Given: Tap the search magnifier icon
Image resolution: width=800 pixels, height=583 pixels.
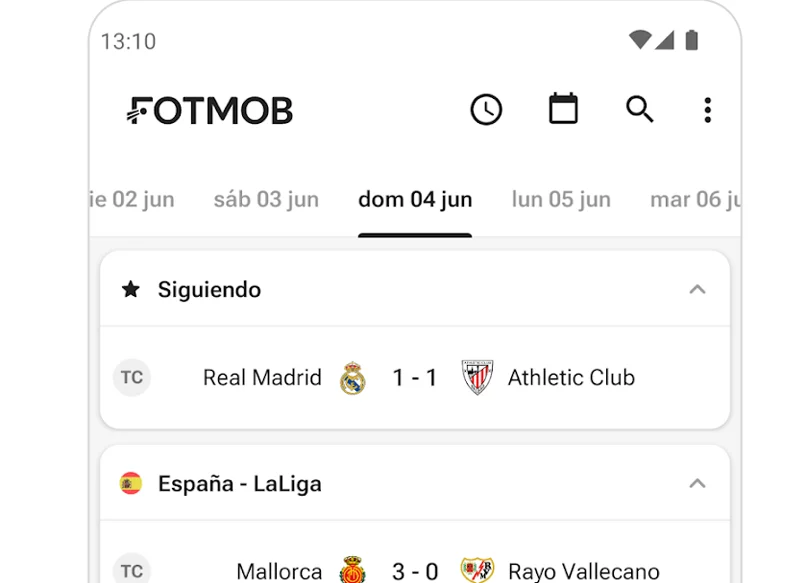Looking at the screenshot, I should (x=640, y=109).
